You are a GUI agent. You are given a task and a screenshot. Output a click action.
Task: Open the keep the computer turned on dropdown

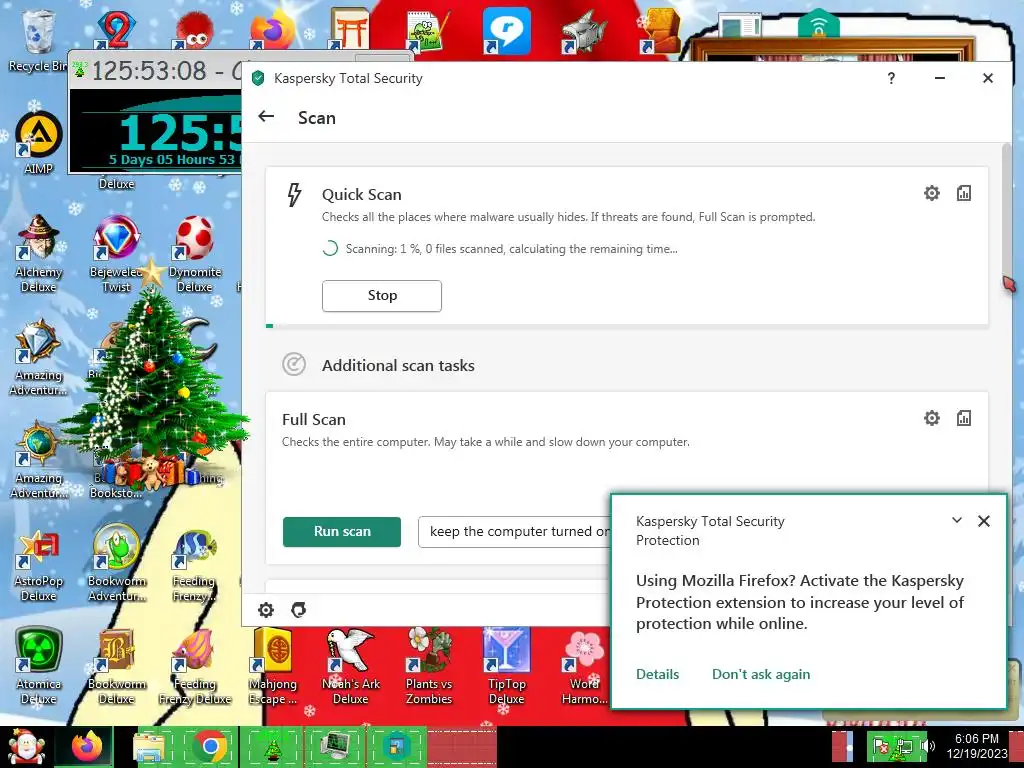point(515,532)
